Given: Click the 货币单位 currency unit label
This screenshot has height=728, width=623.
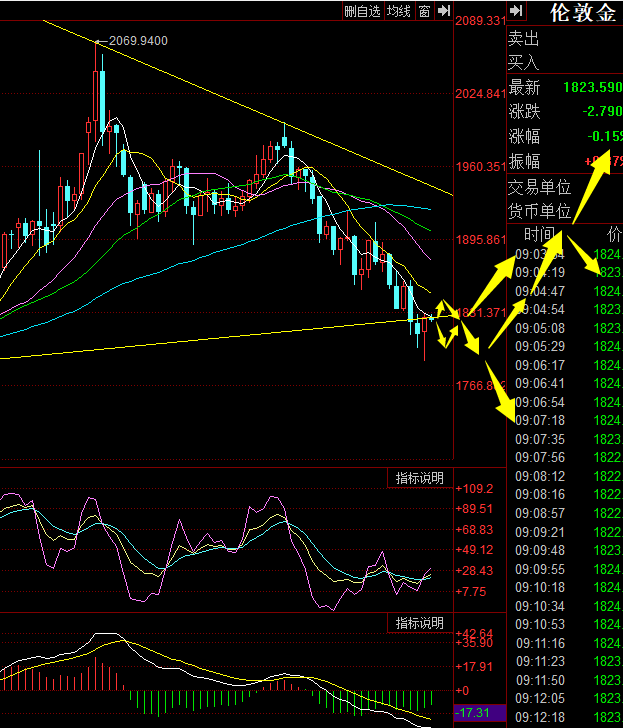Looking at the screenshot, I should 539,211.
